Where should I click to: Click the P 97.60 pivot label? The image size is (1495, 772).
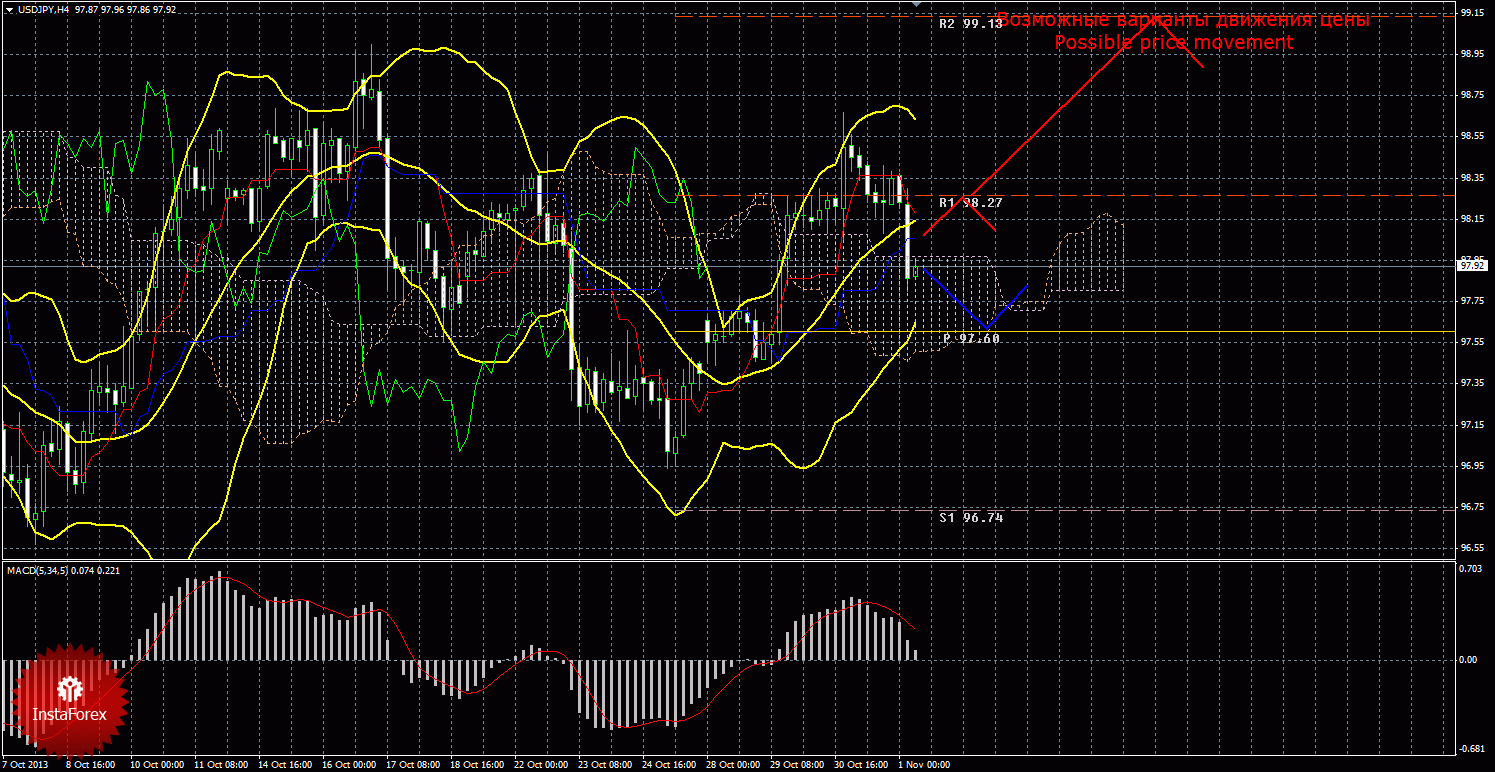coord(970,339)
